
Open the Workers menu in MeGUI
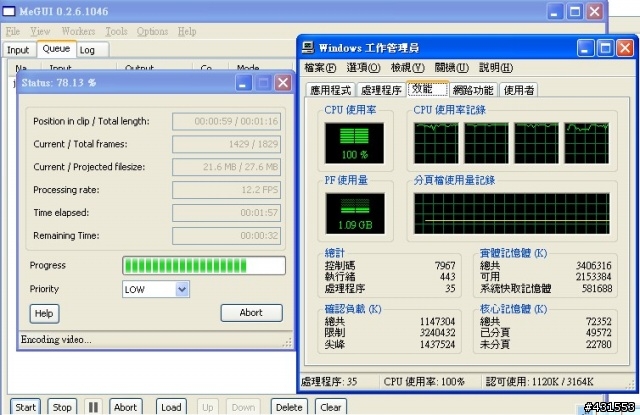point(78,31)
